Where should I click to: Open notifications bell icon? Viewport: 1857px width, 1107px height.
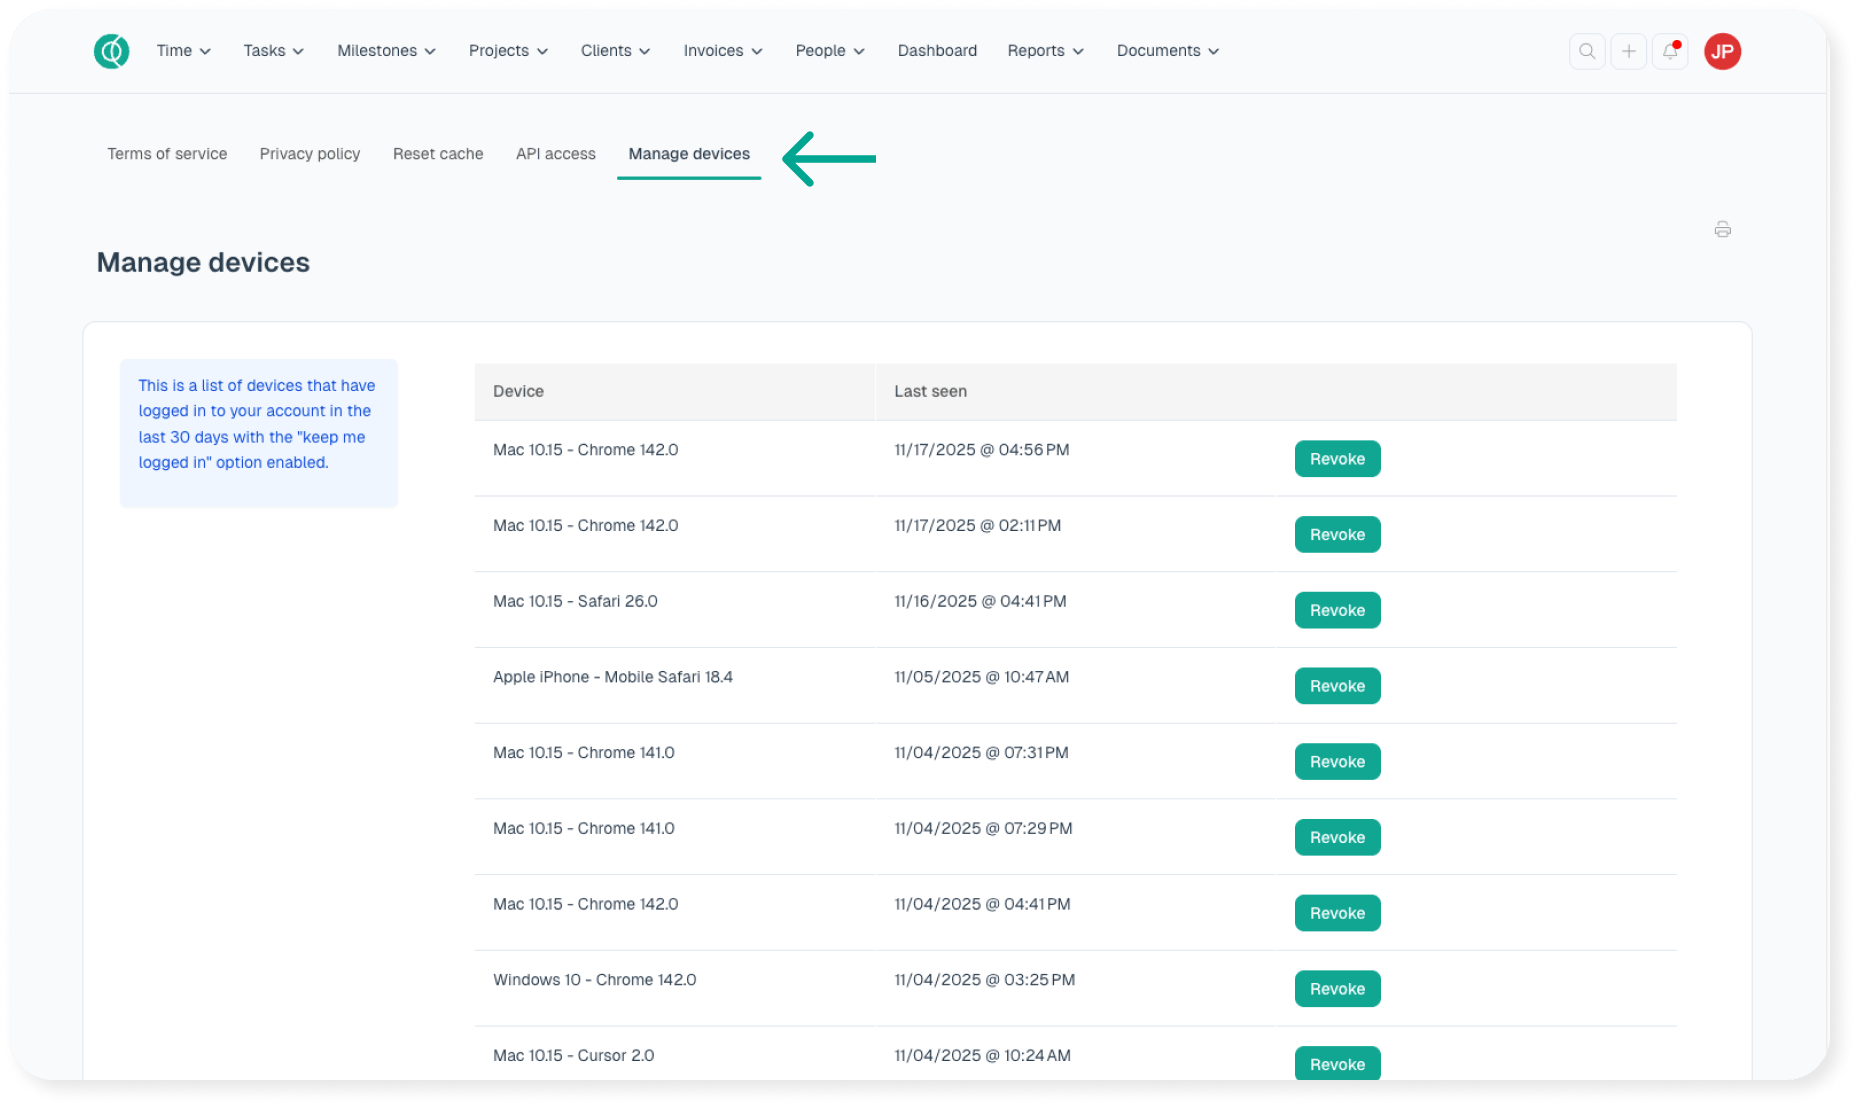(x=1670, y=51)
